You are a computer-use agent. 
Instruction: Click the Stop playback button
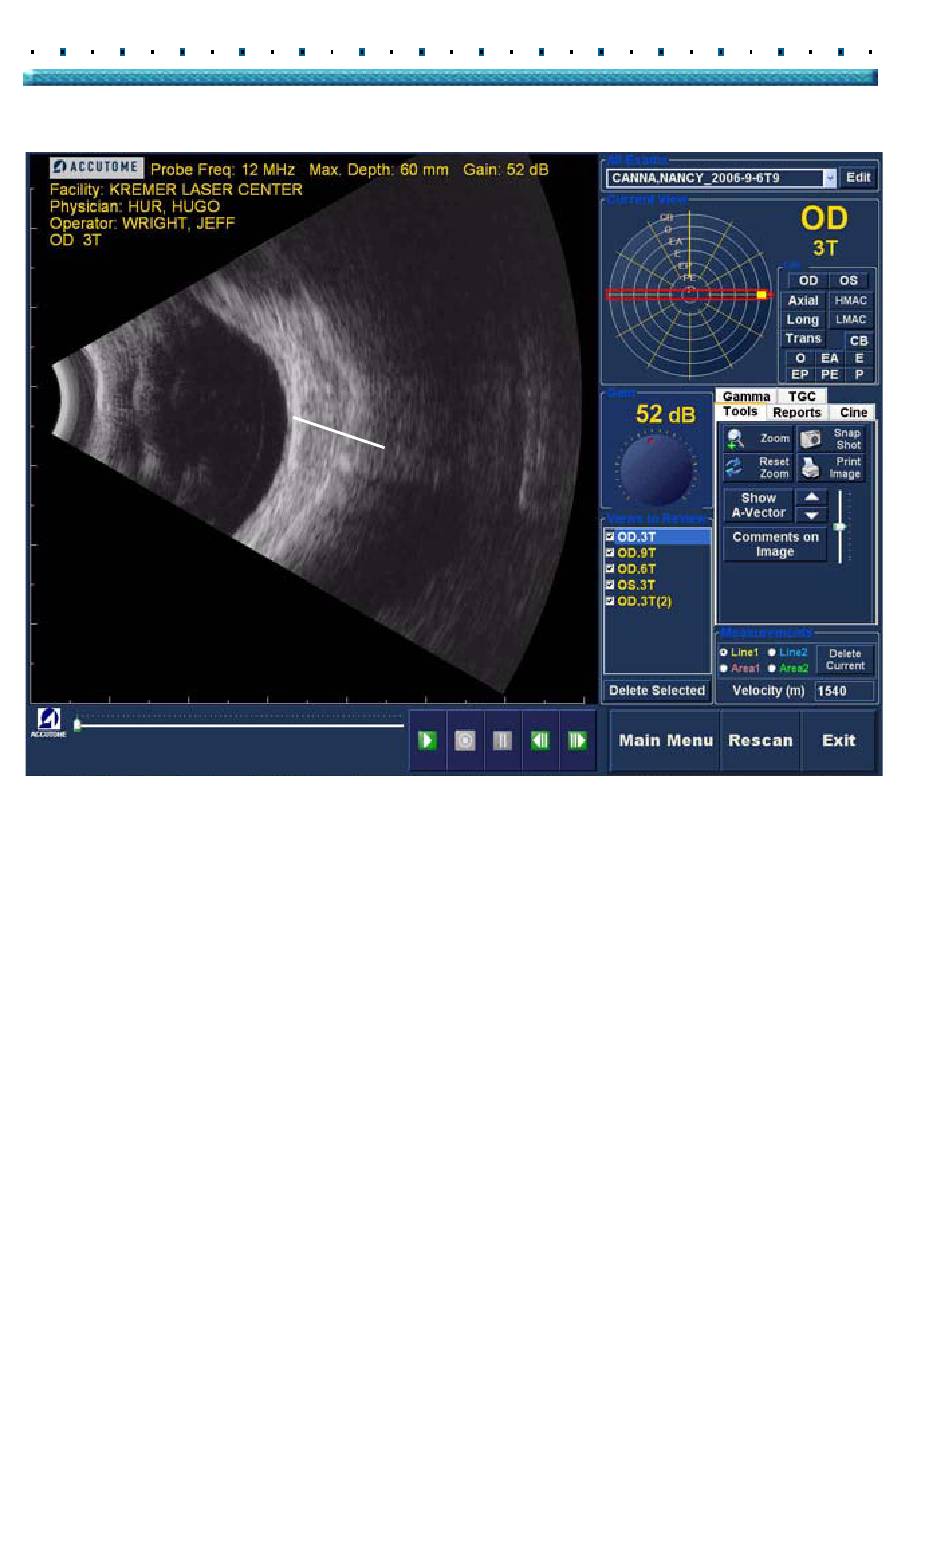click(465, 740)
